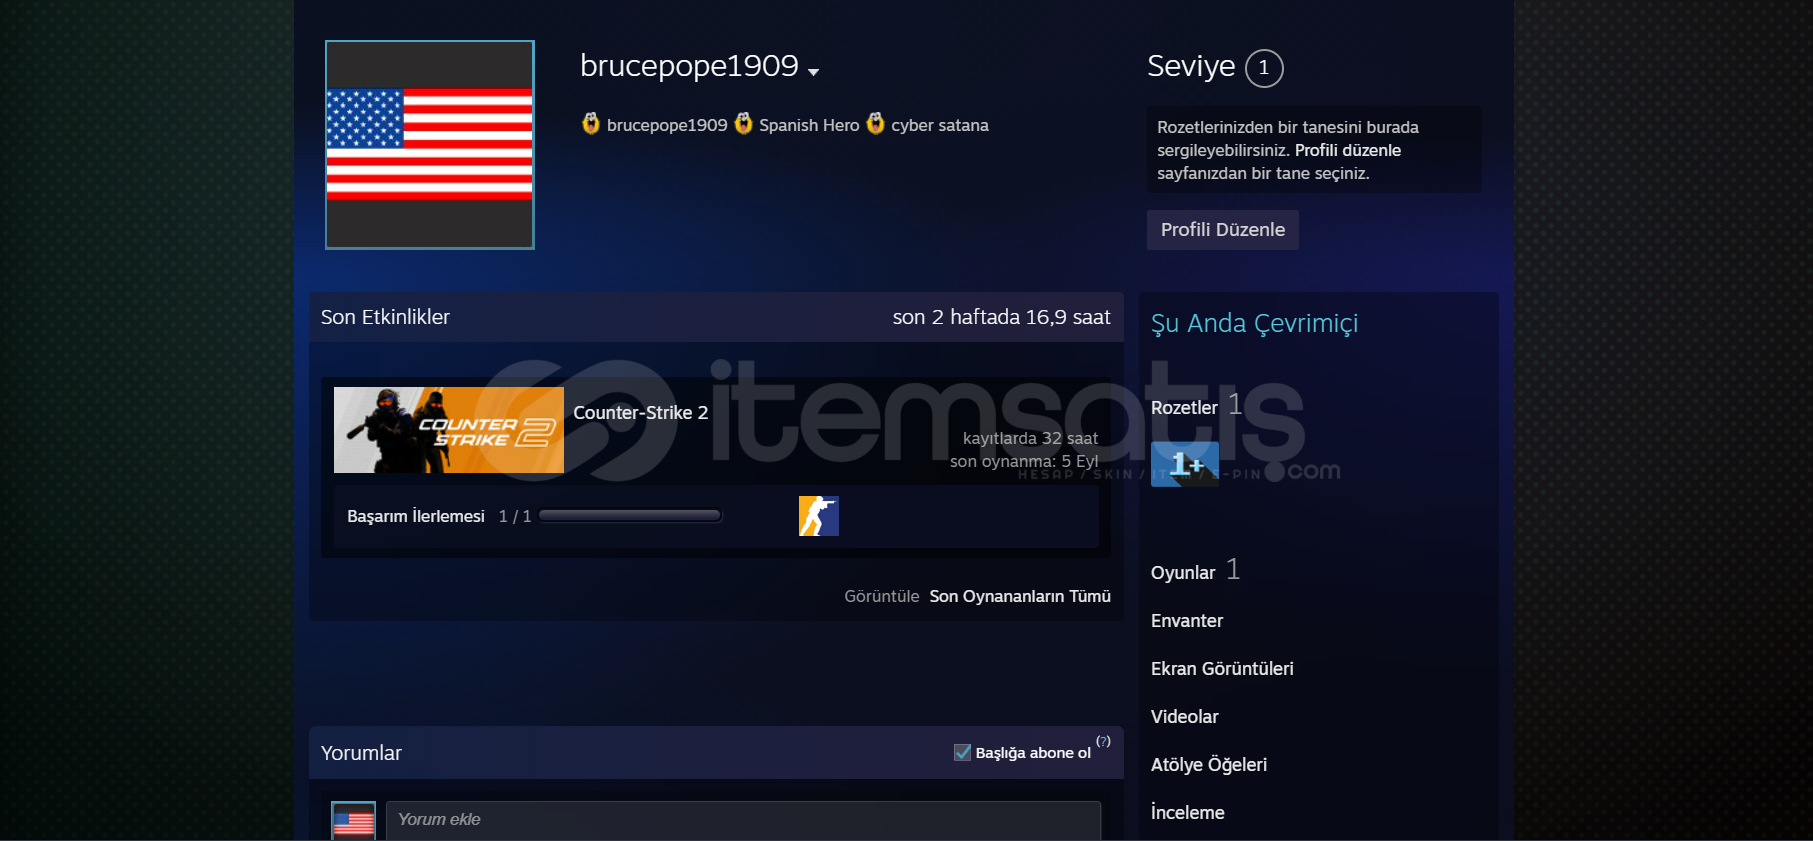Image resolution: width=1813 pixels, height=841 pixels.
Task: Open Ekran Görüntüleri screenshots link
Action: coord(1222,669)
